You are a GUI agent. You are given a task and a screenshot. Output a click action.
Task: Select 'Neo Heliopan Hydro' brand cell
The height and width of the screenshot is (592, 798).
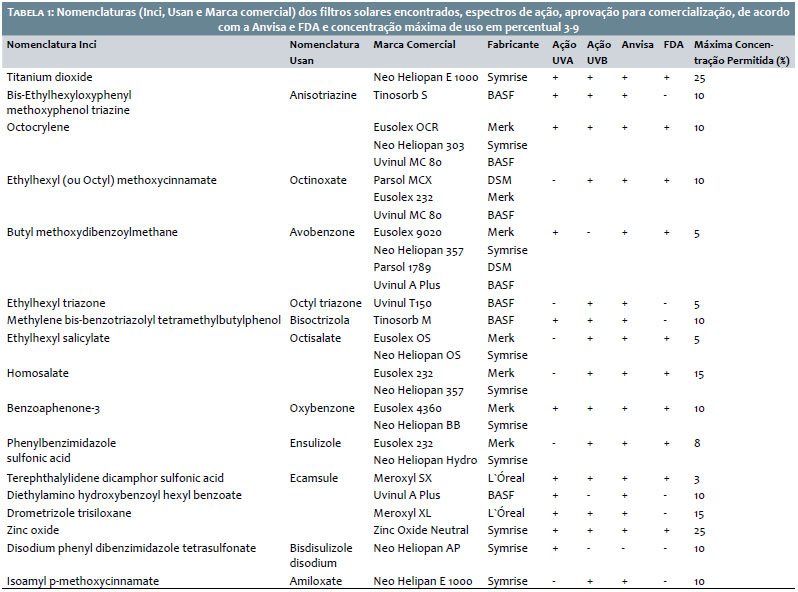coord(425,461)
